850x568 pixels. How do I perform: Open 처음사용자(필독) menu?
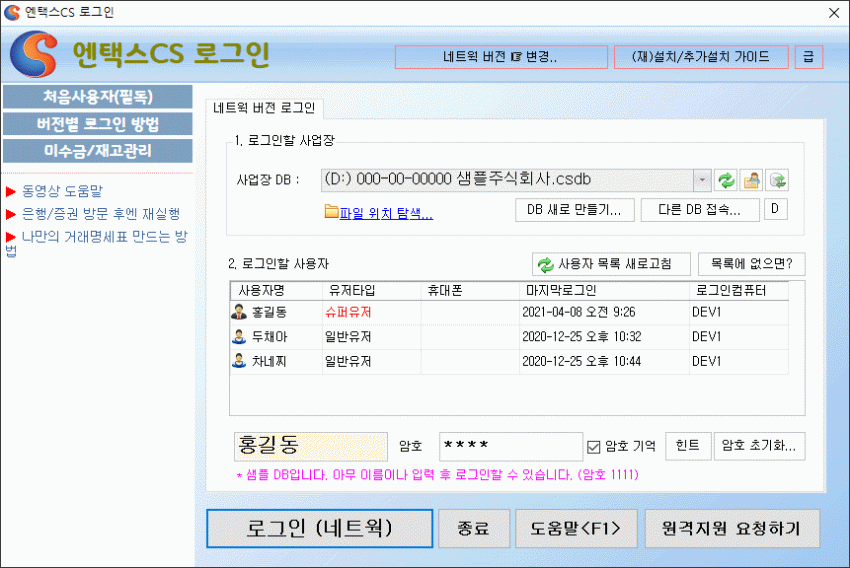click(x=98, y=97)
